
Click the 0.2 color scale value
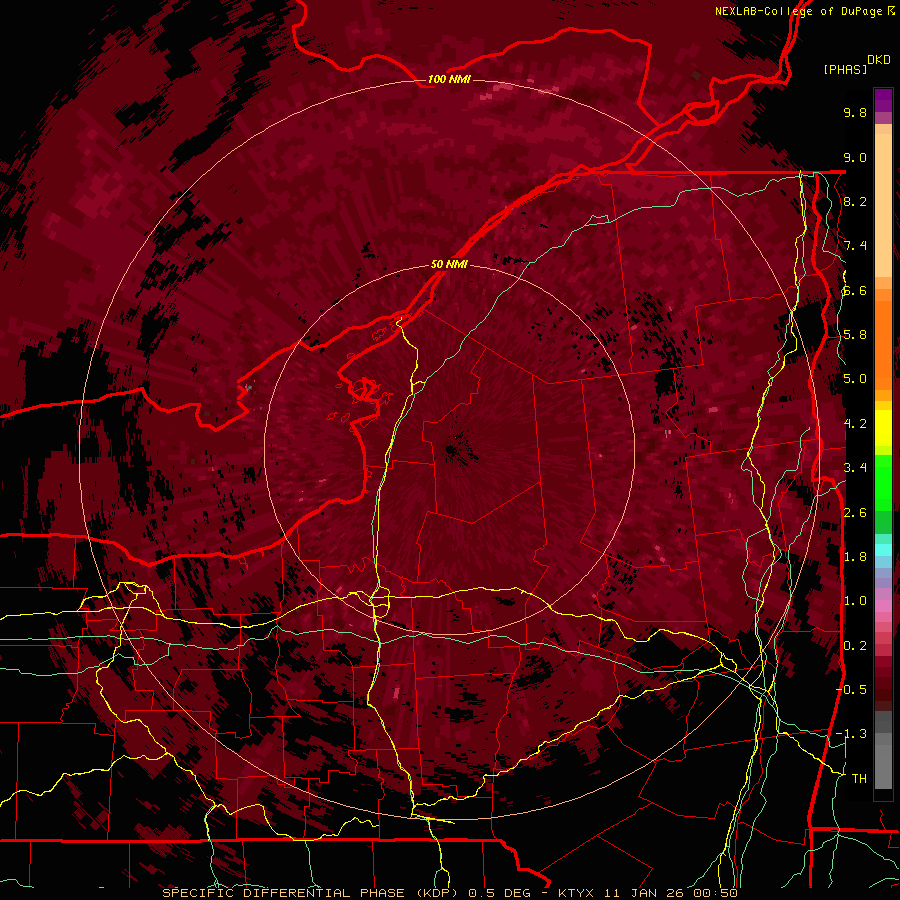(x=855, y=646)
